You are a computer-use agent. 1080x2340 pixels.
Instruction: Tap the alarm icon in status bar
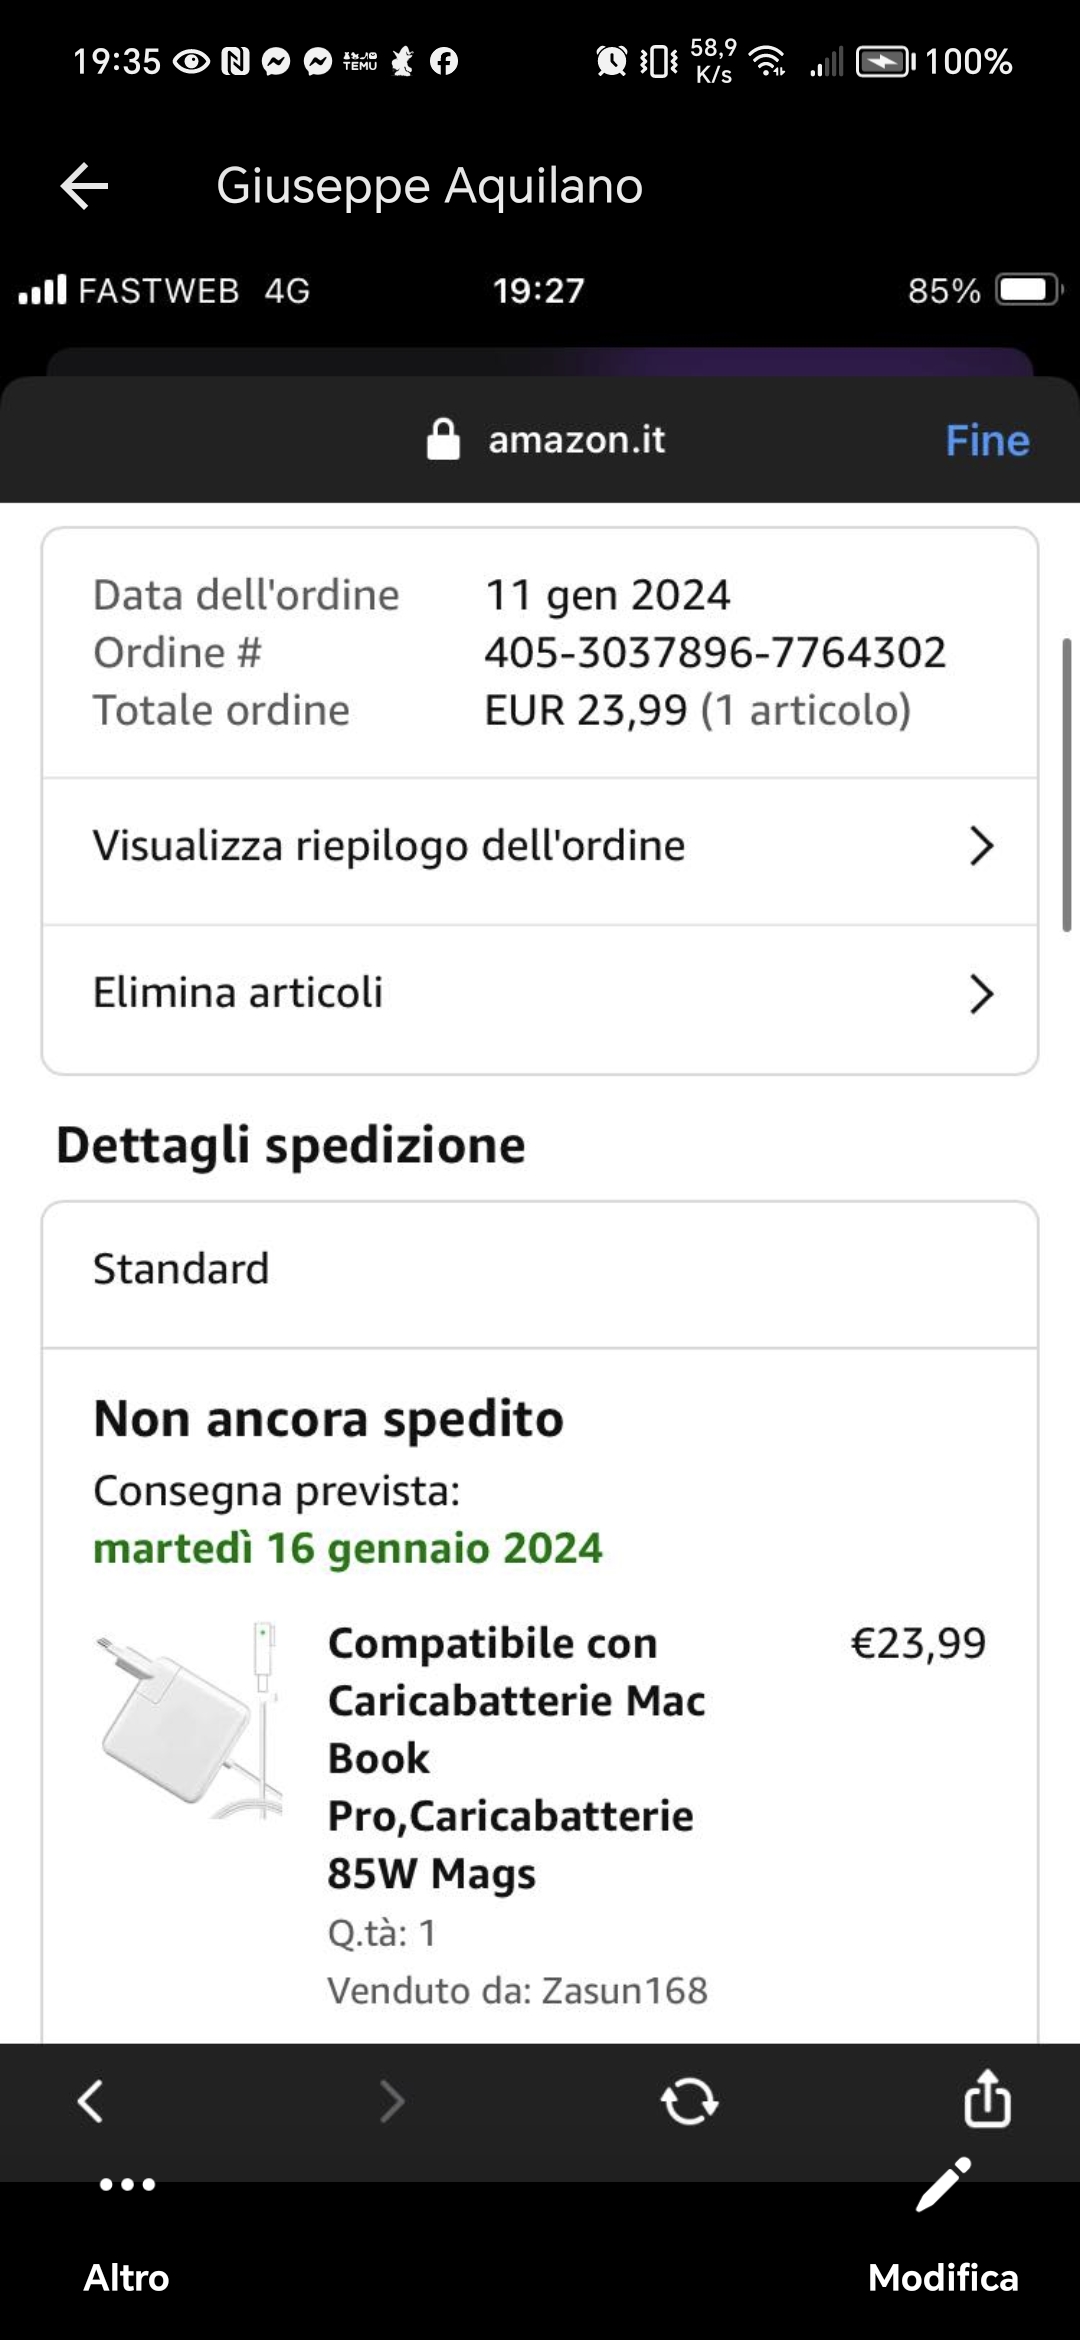pos(611,62)
